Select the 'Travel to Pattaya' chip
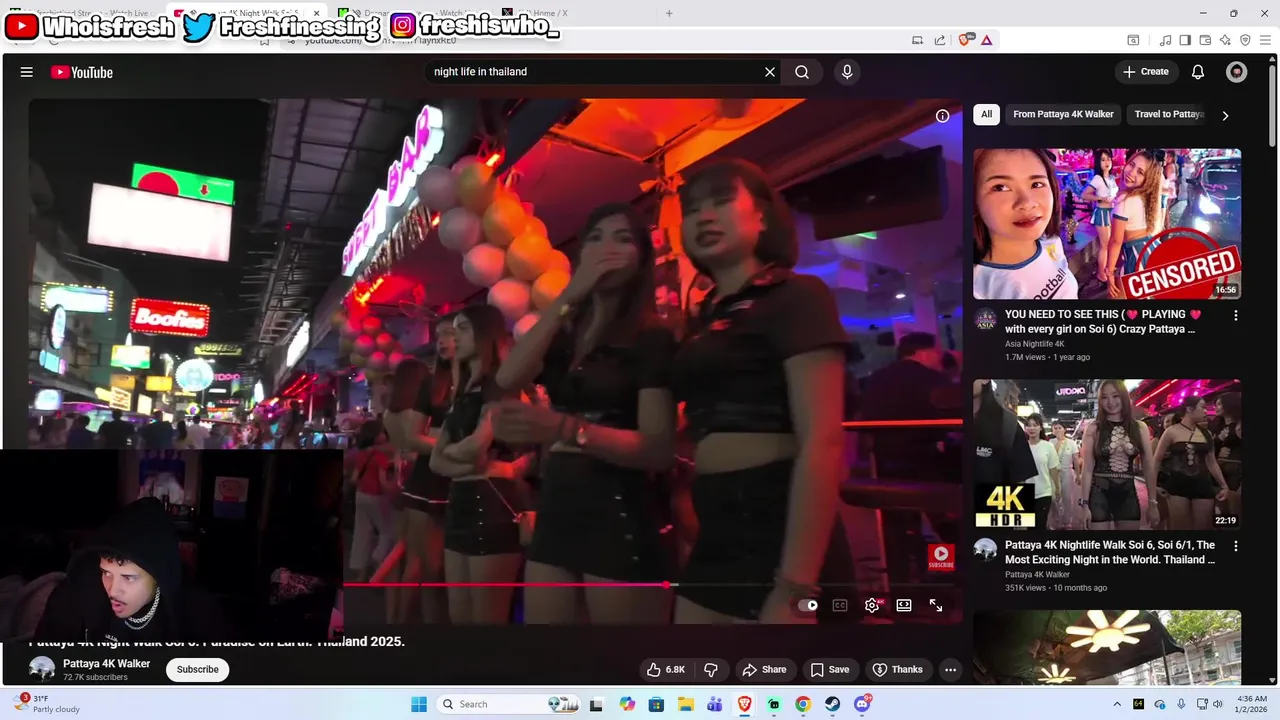The image size is (1280, 720). (1168, 114)
